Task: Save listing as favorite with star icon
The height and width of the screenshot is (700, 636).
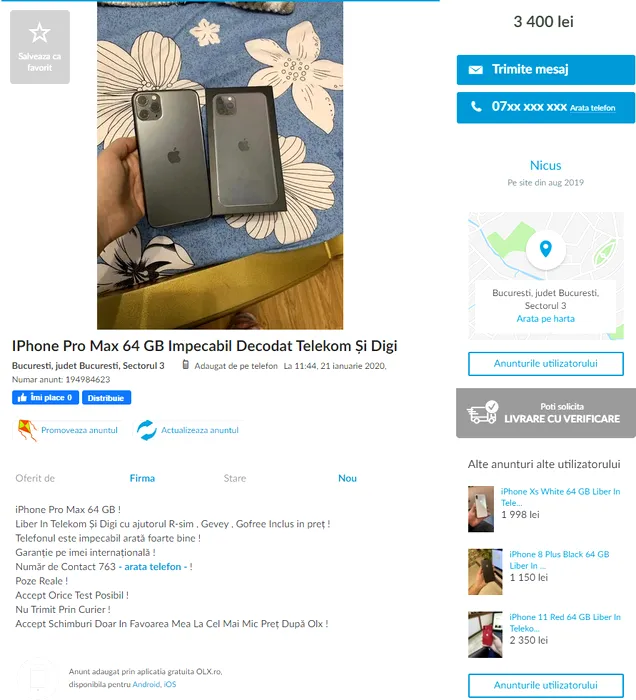Action: 40,47
